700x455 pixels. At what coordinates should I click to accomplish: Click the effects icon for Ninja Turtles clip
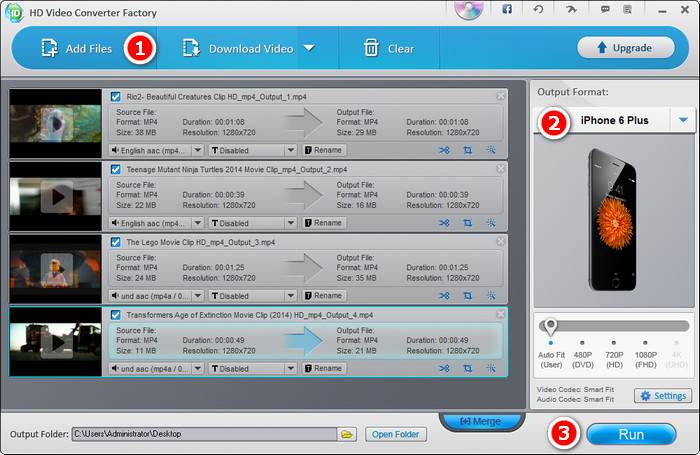coord(491,223)
